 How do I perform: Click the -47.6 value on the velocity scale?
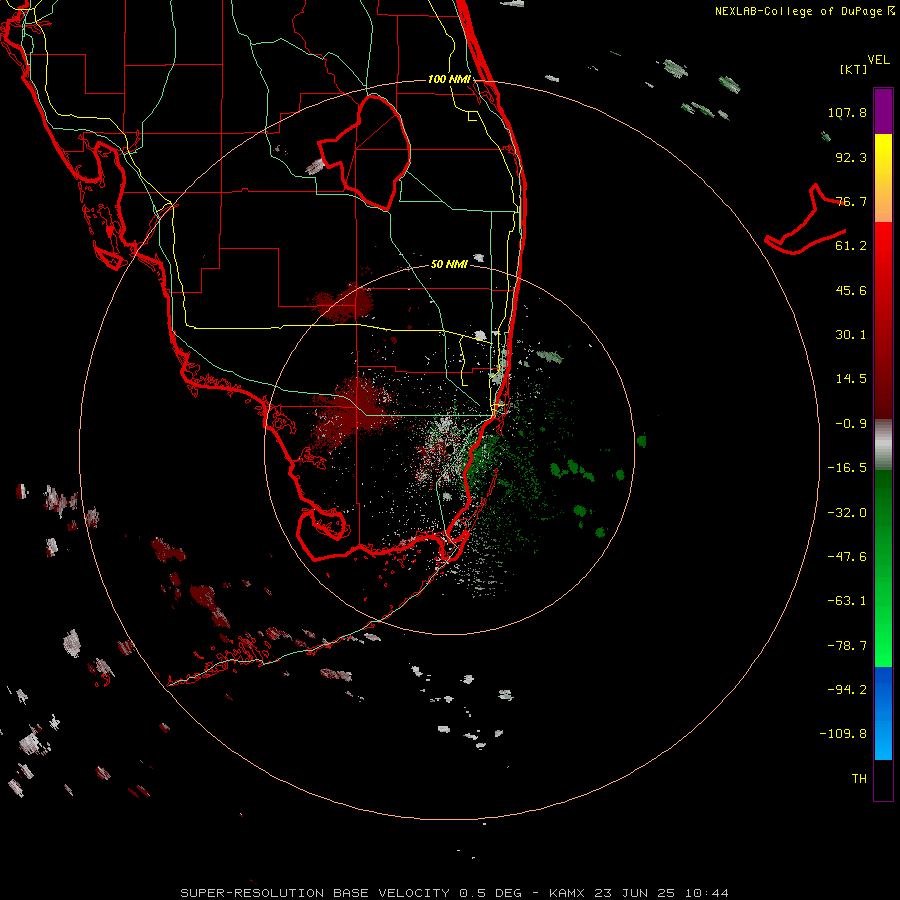847,557
